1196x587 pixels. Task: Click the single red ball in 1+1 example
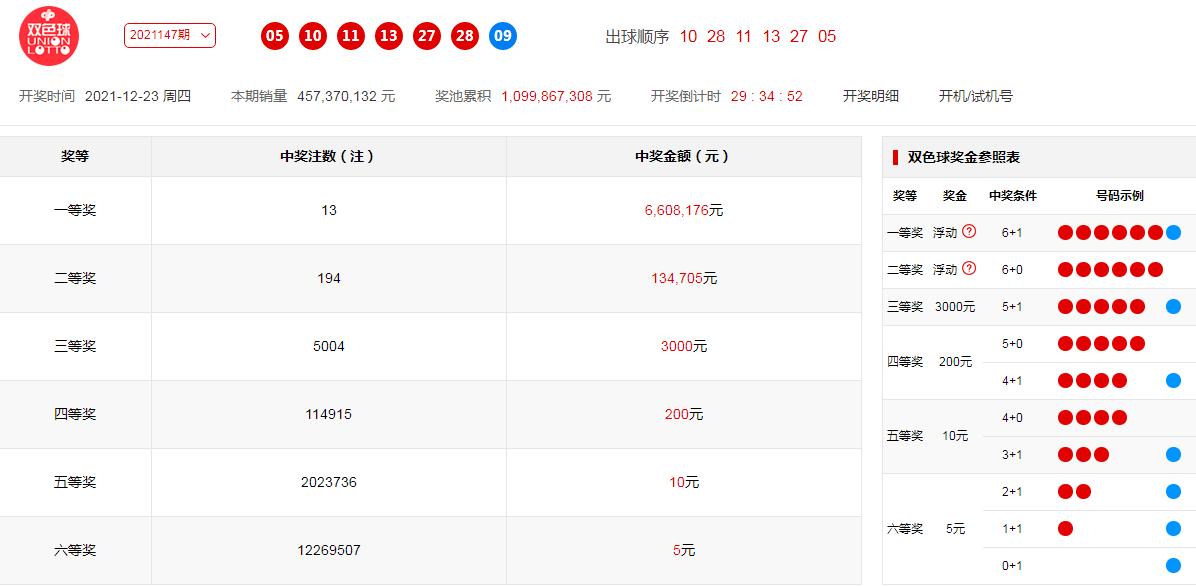(x=1066, y=528)
